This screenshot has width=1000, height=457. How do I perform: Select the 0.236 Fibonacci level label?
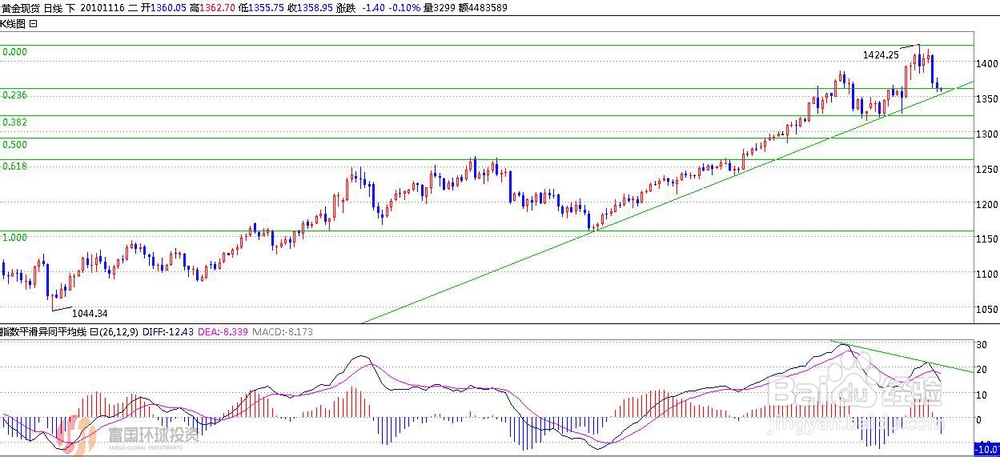pos(14,95)
